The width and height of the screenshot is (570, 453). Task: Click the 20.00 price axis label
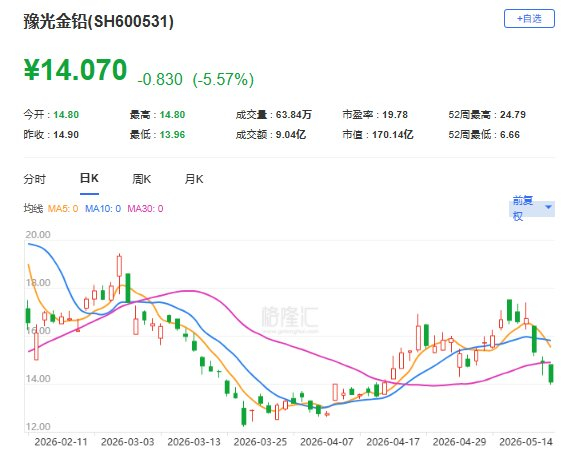point(38,235)
